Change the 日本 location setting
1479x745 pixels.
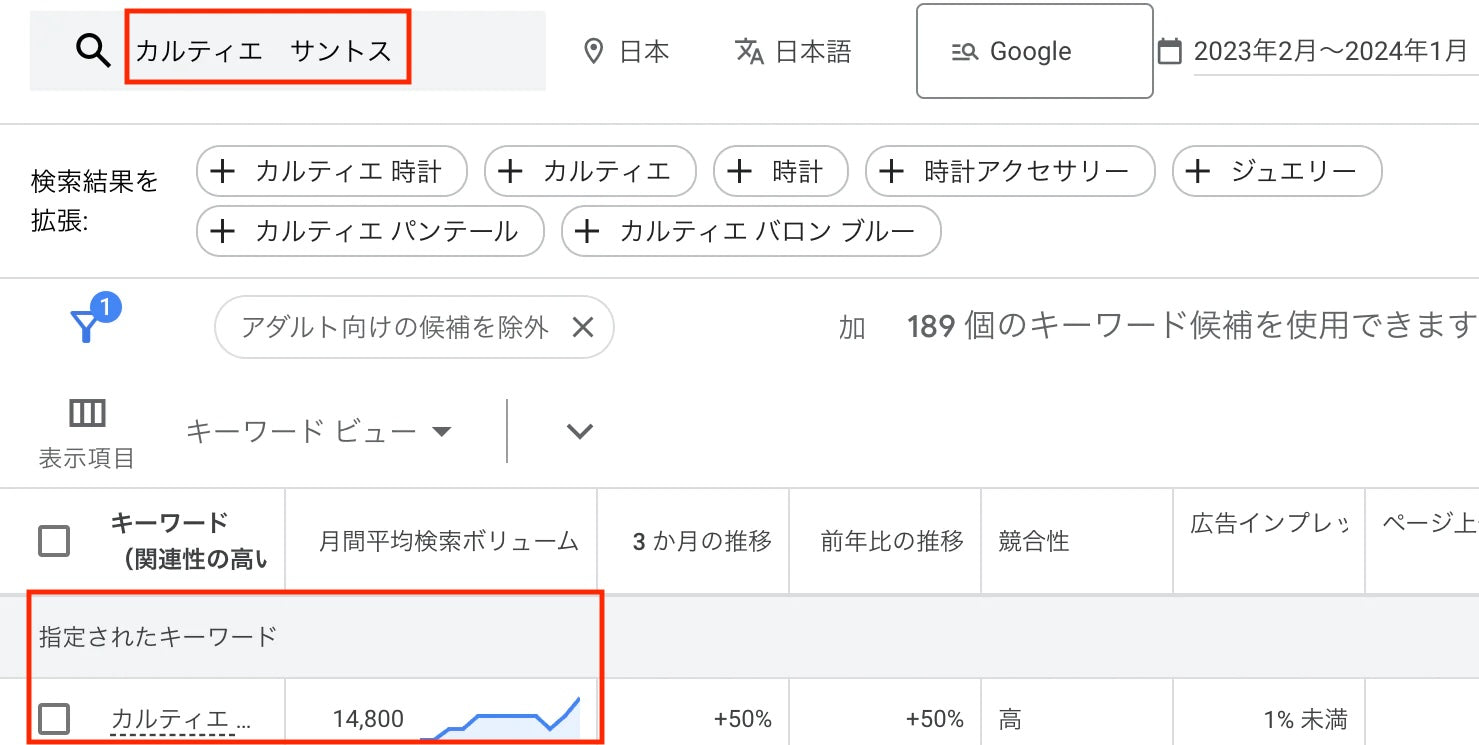point(627,51)
